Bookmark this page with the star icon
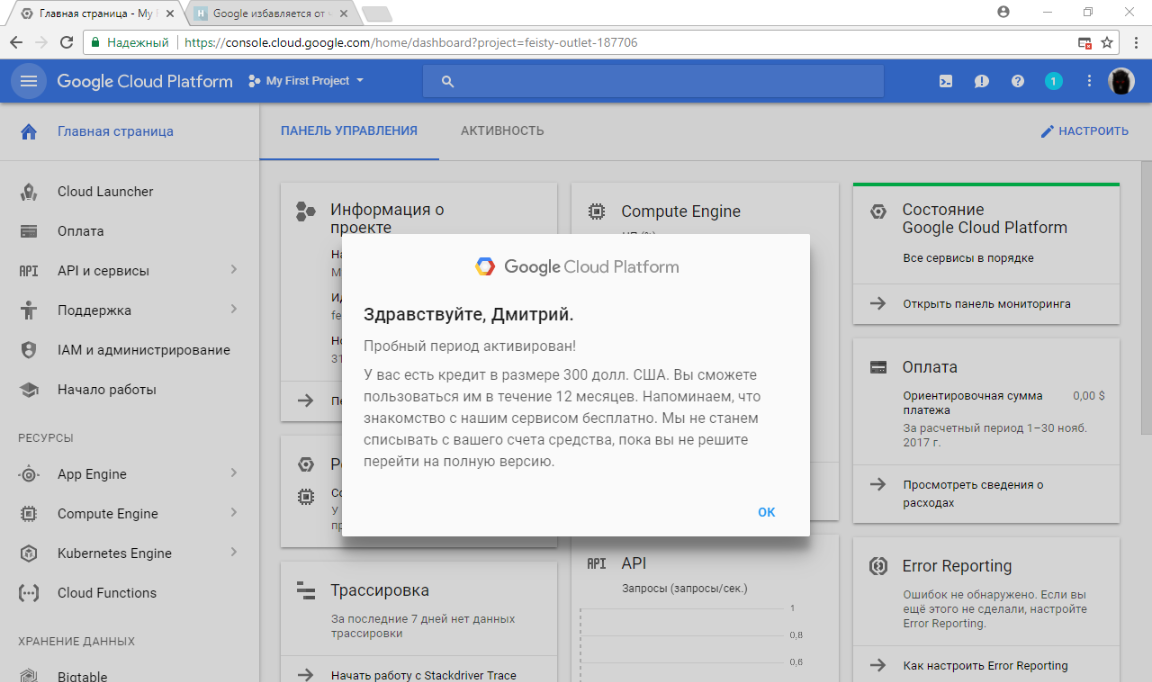This screenshot has width=1152, height=682. pyautogui.click(x=1107, y=43)
